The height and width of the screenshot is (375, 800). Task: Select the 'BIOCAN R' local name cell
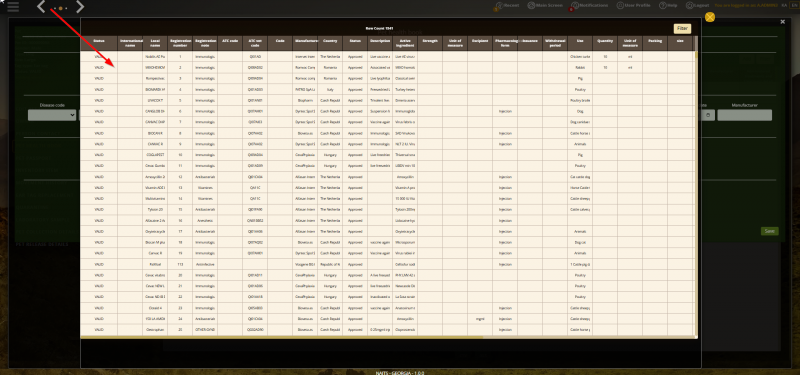(155, 133)
